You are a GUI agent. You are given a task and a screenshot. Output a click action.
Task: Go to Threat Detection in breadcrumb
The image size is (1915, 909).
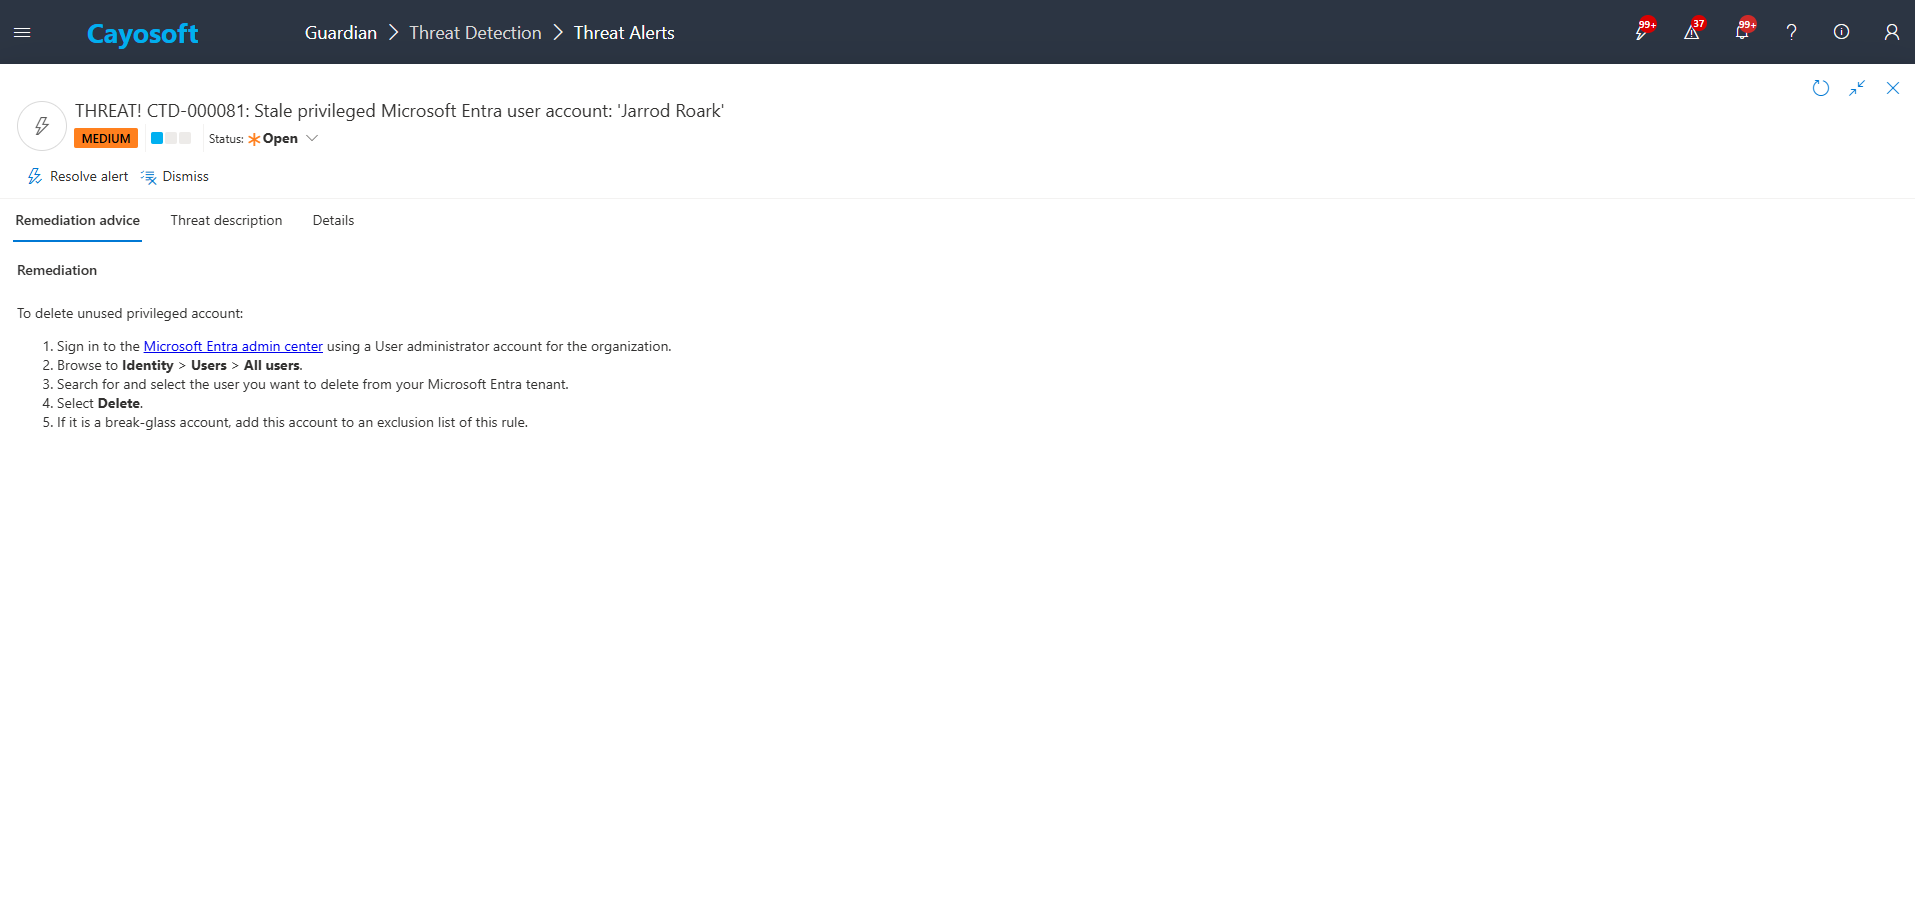point(475,33)
